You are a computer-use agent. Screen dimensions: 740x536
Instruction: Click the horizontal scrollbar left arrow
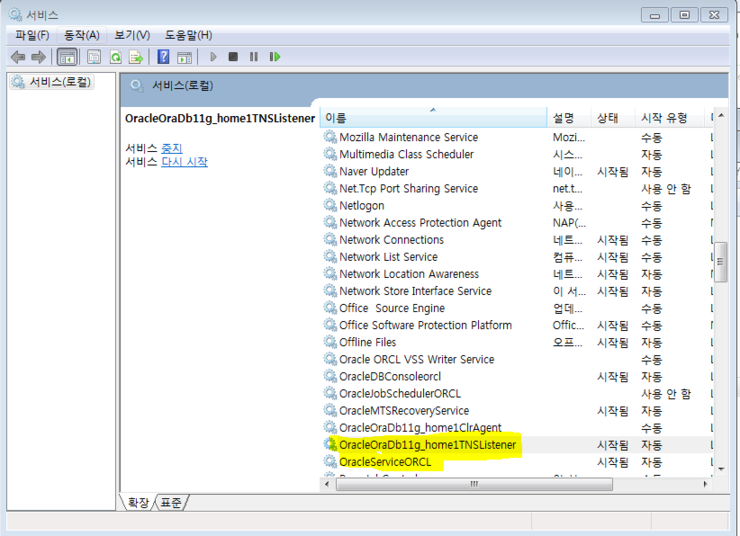pos(327,484)
